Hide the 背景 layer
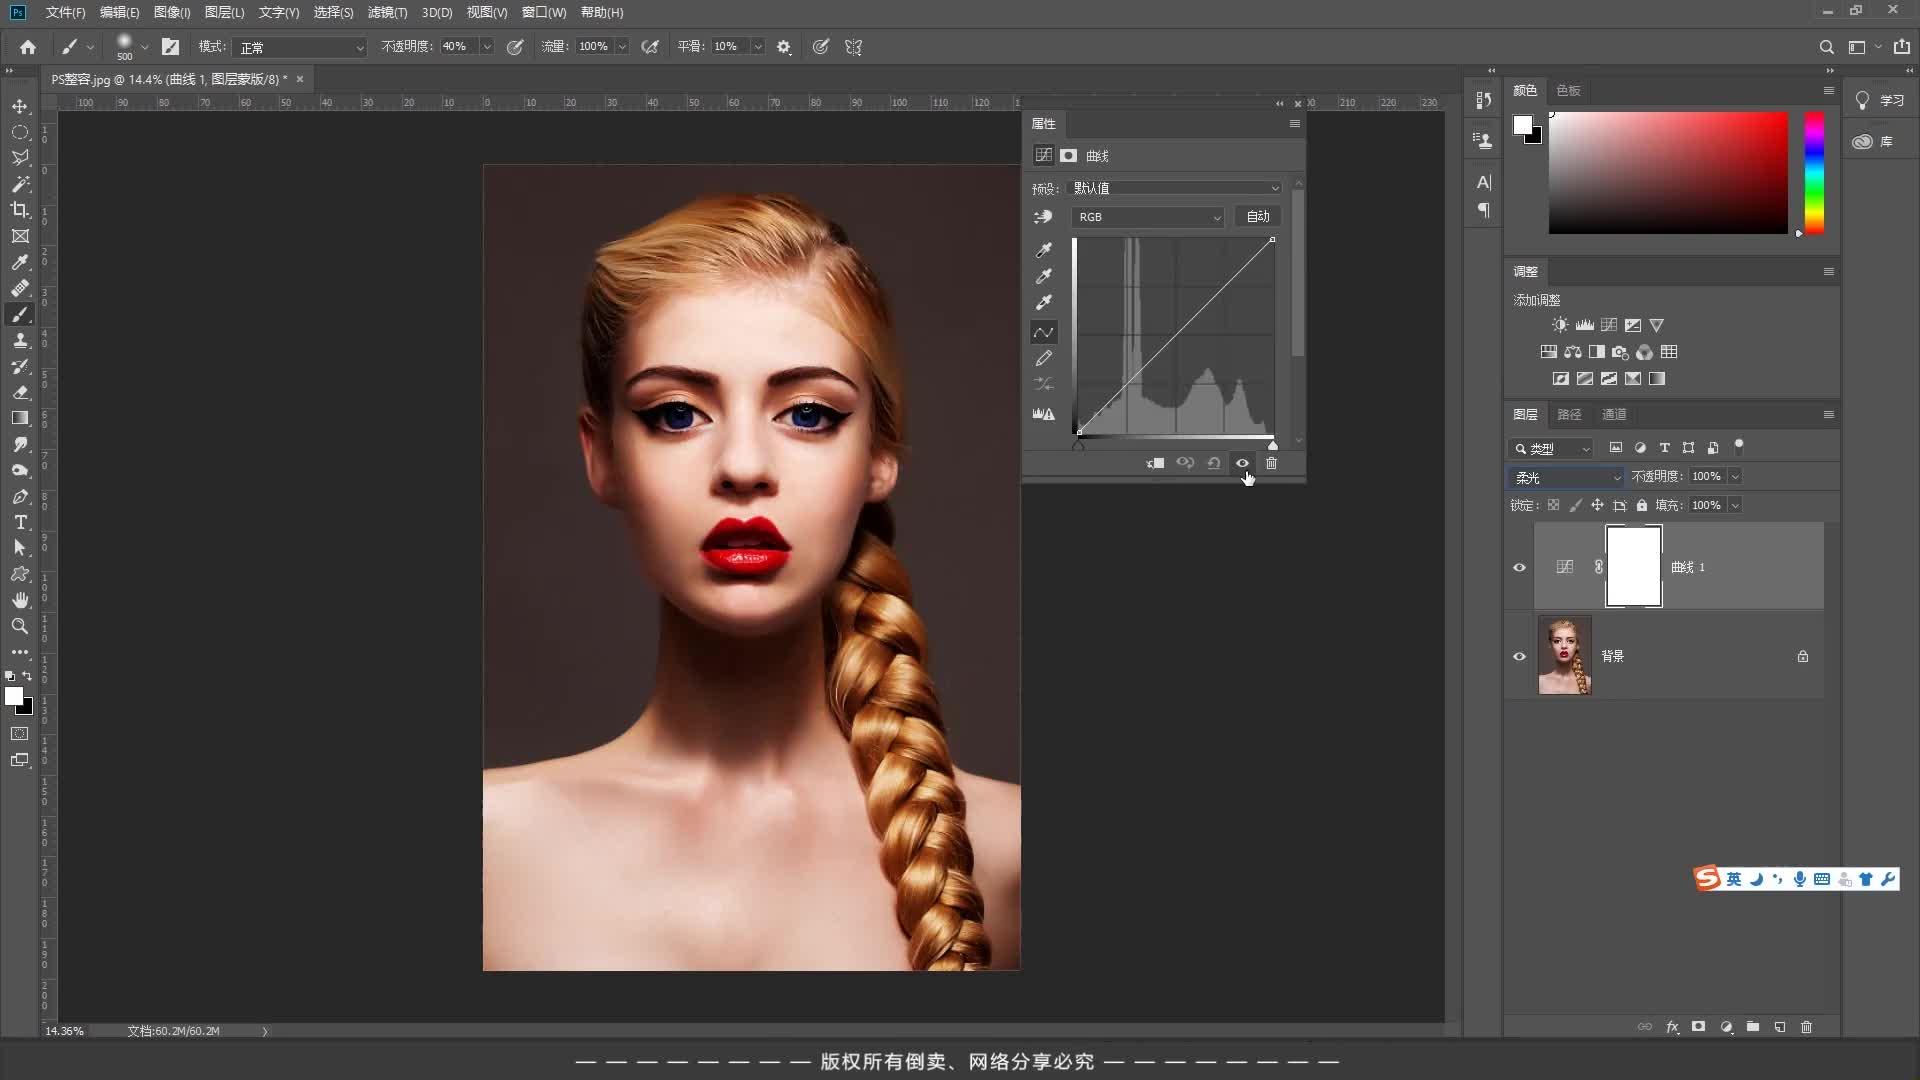Screen dimensions: 1920x1080 (1519, 657)
